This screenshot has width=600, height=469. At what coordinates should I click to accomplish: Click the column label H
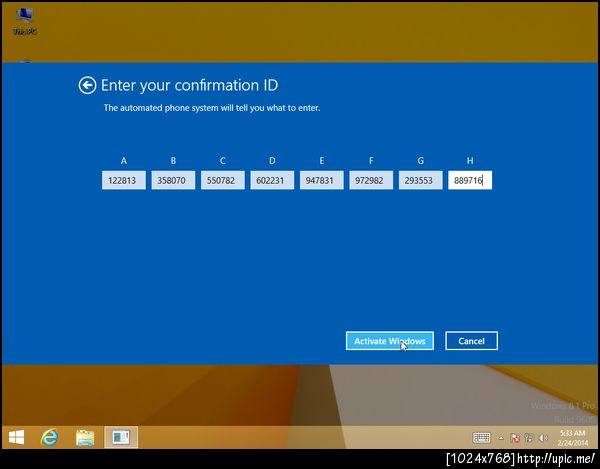pyautogui.click(x=470, y=161)
